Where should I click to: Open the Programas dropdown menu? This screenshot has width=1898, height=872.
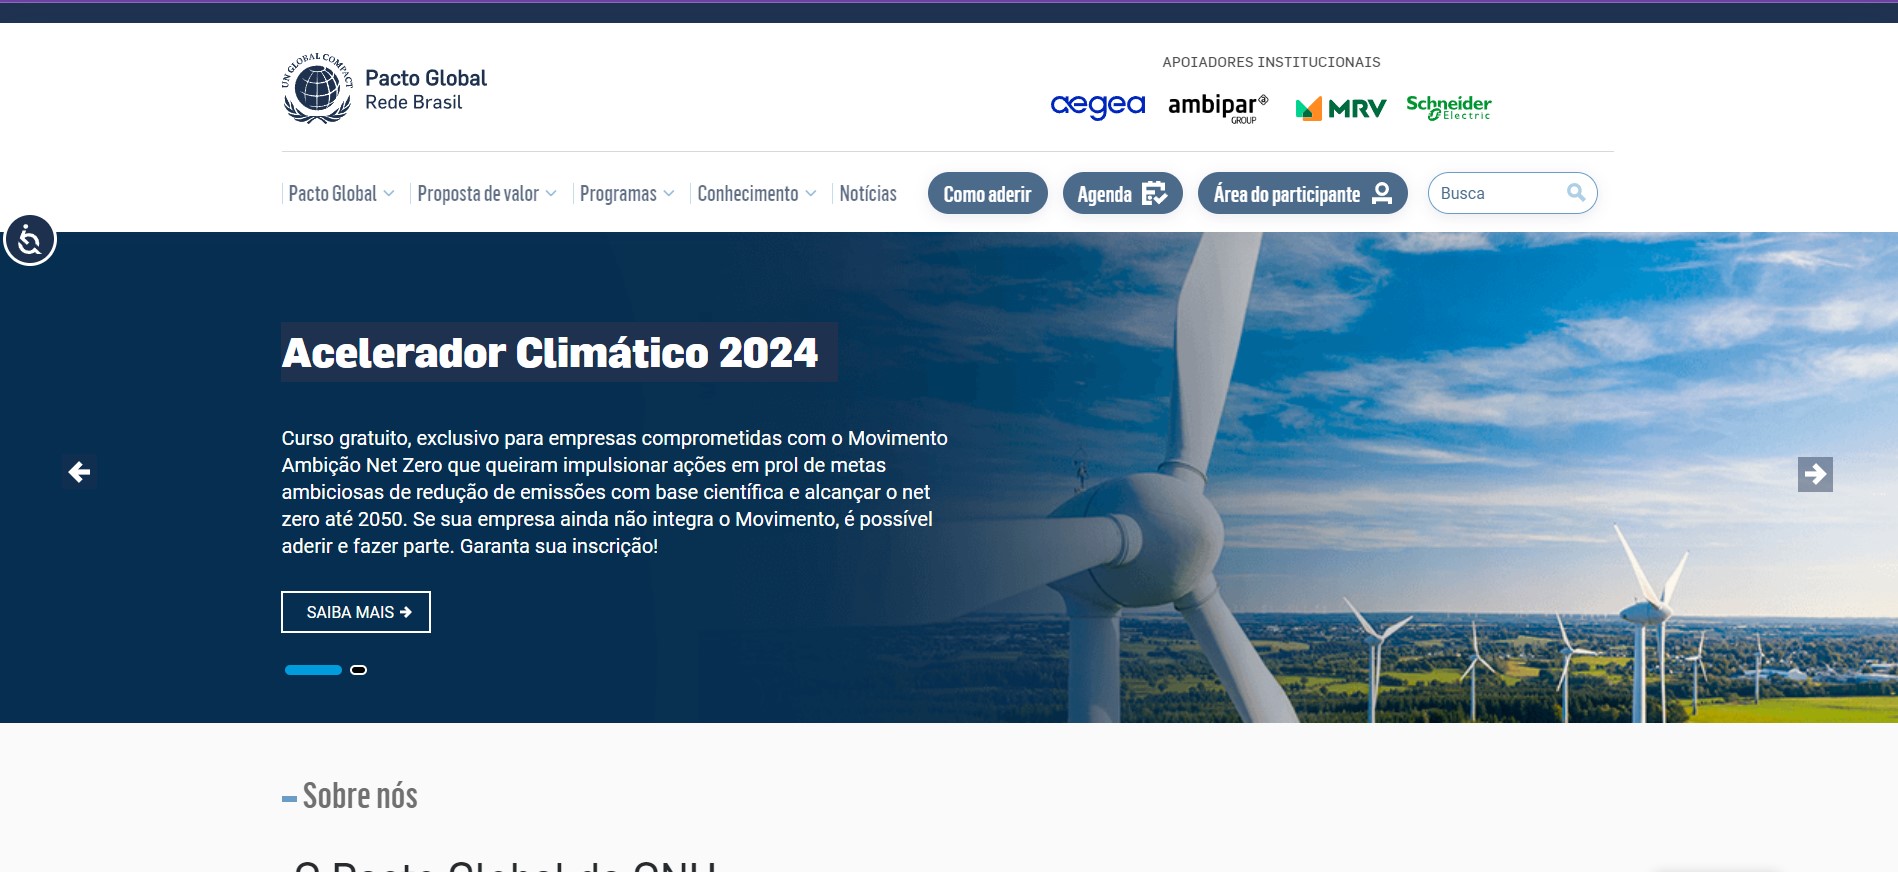click(626, 194)
